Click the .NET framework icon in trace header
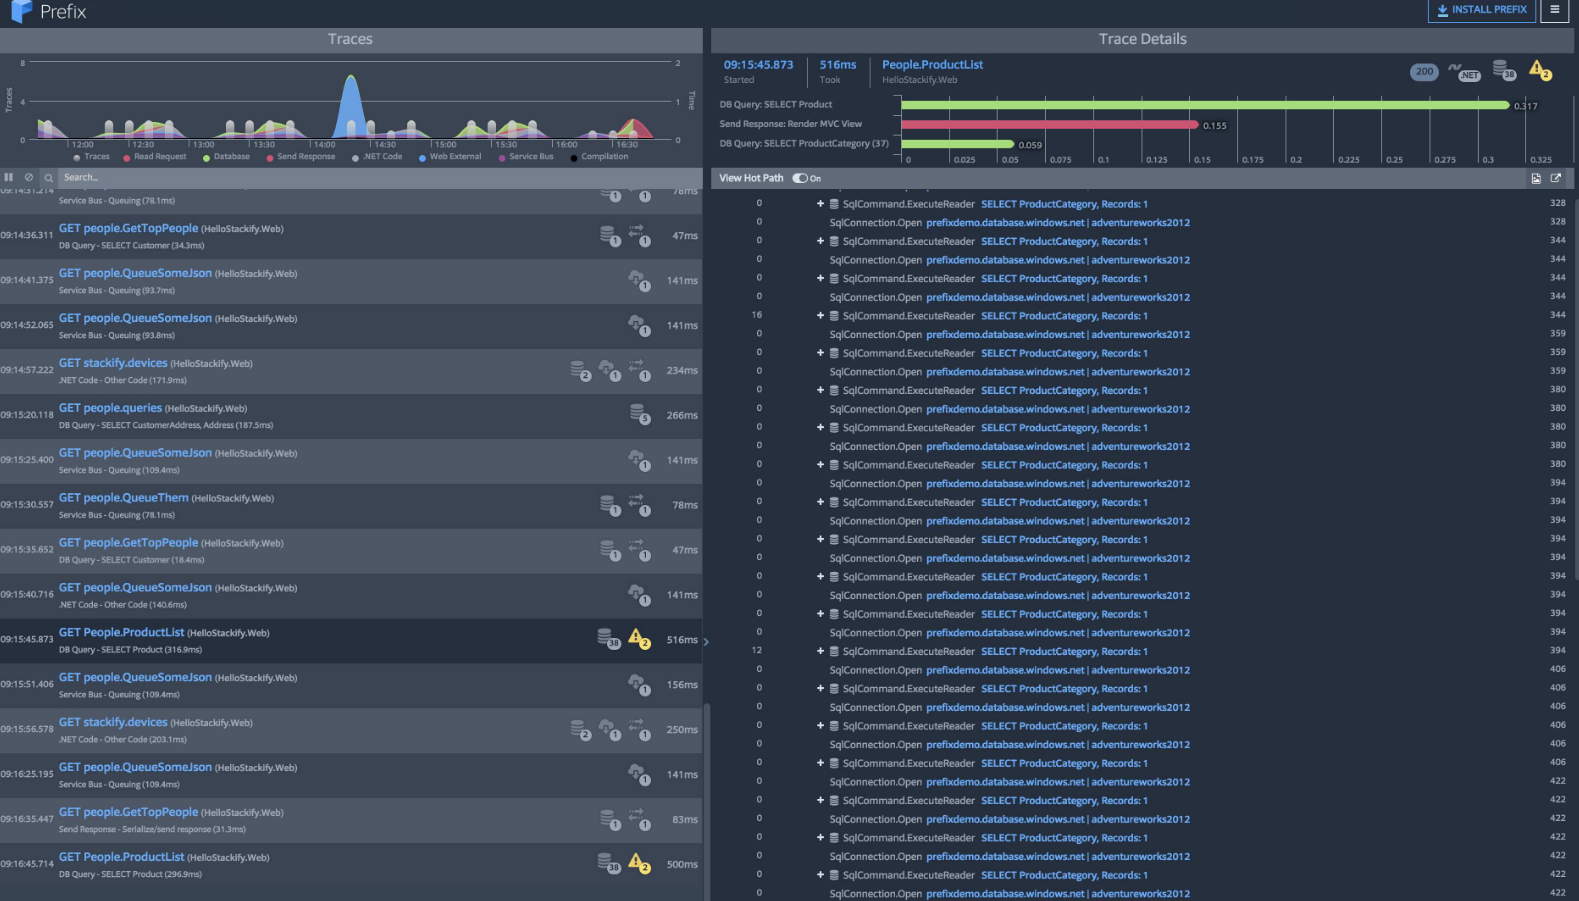Viewport: 1579px width, 901px height. point(1465,72)
